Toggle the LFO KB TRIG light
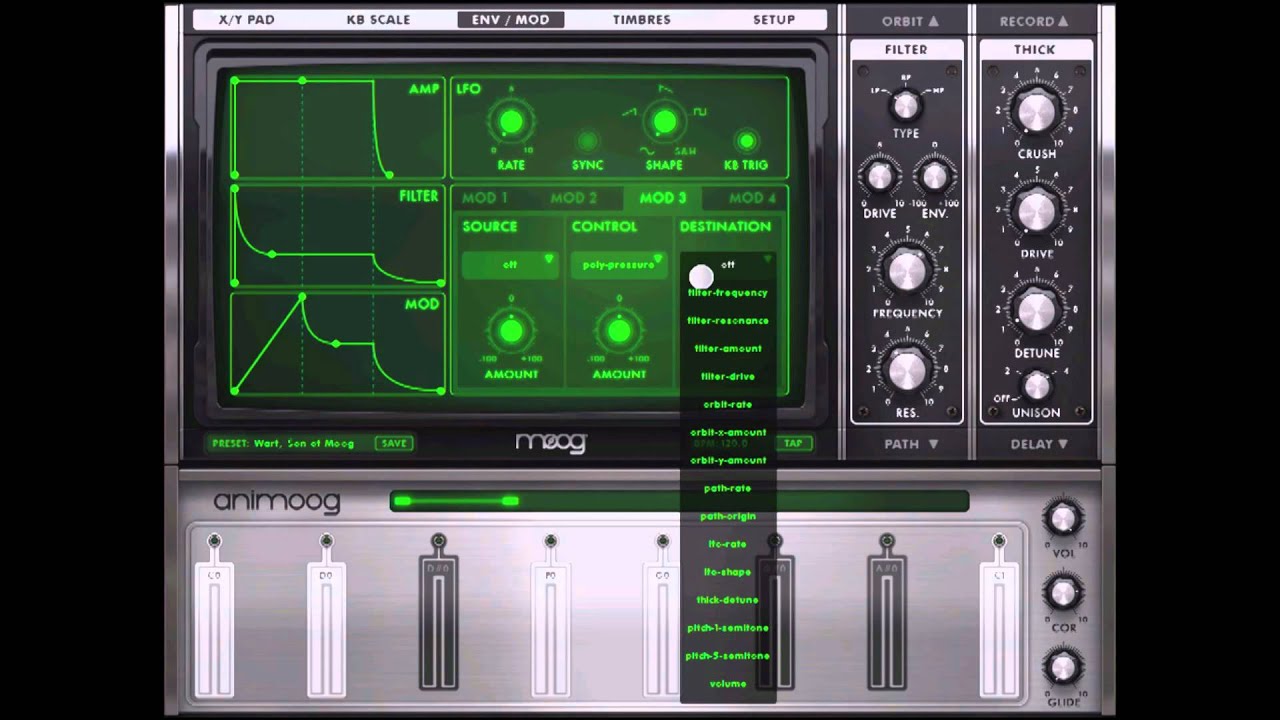1280x720 pixels. coord(745,141)
